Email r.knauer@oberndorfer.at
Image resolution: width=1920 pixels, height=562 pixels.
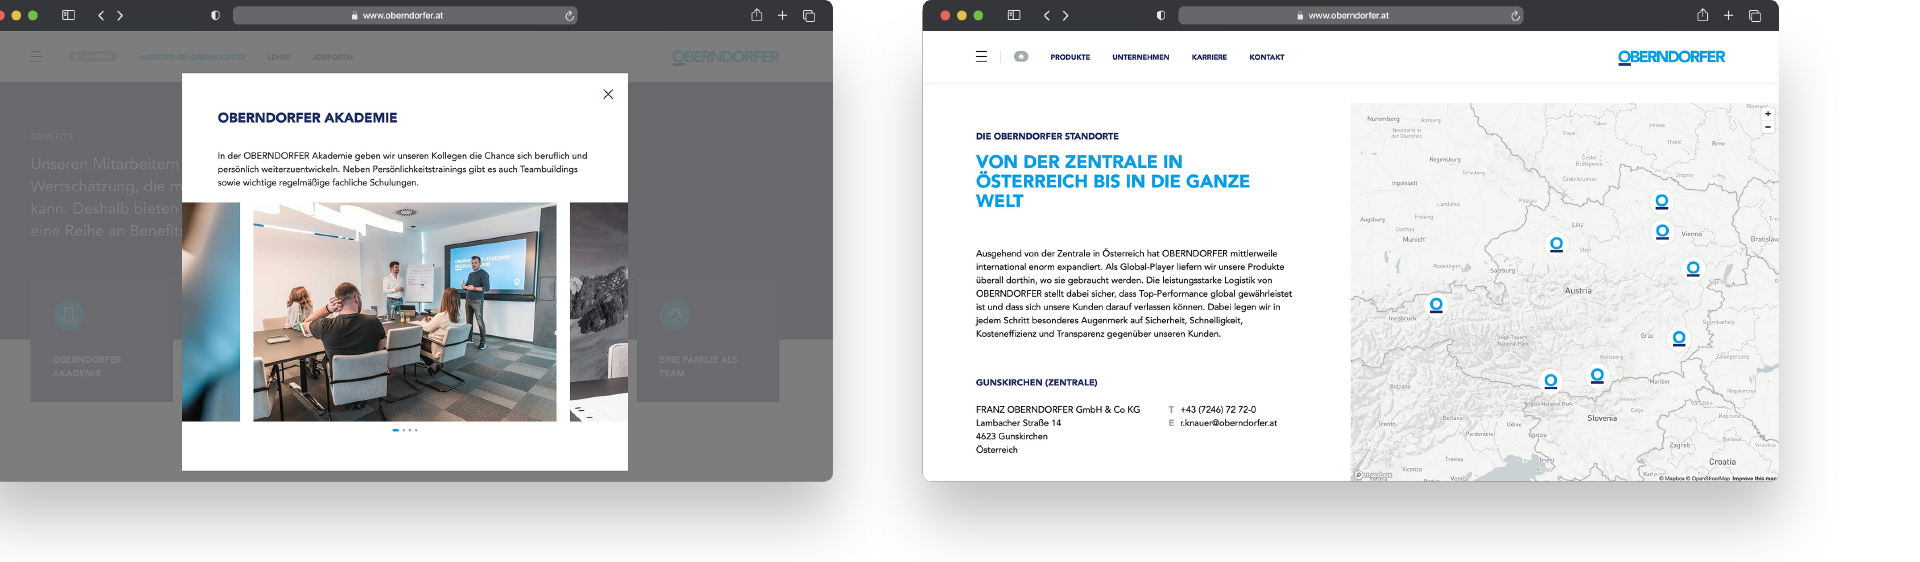tap(1228, 423)
